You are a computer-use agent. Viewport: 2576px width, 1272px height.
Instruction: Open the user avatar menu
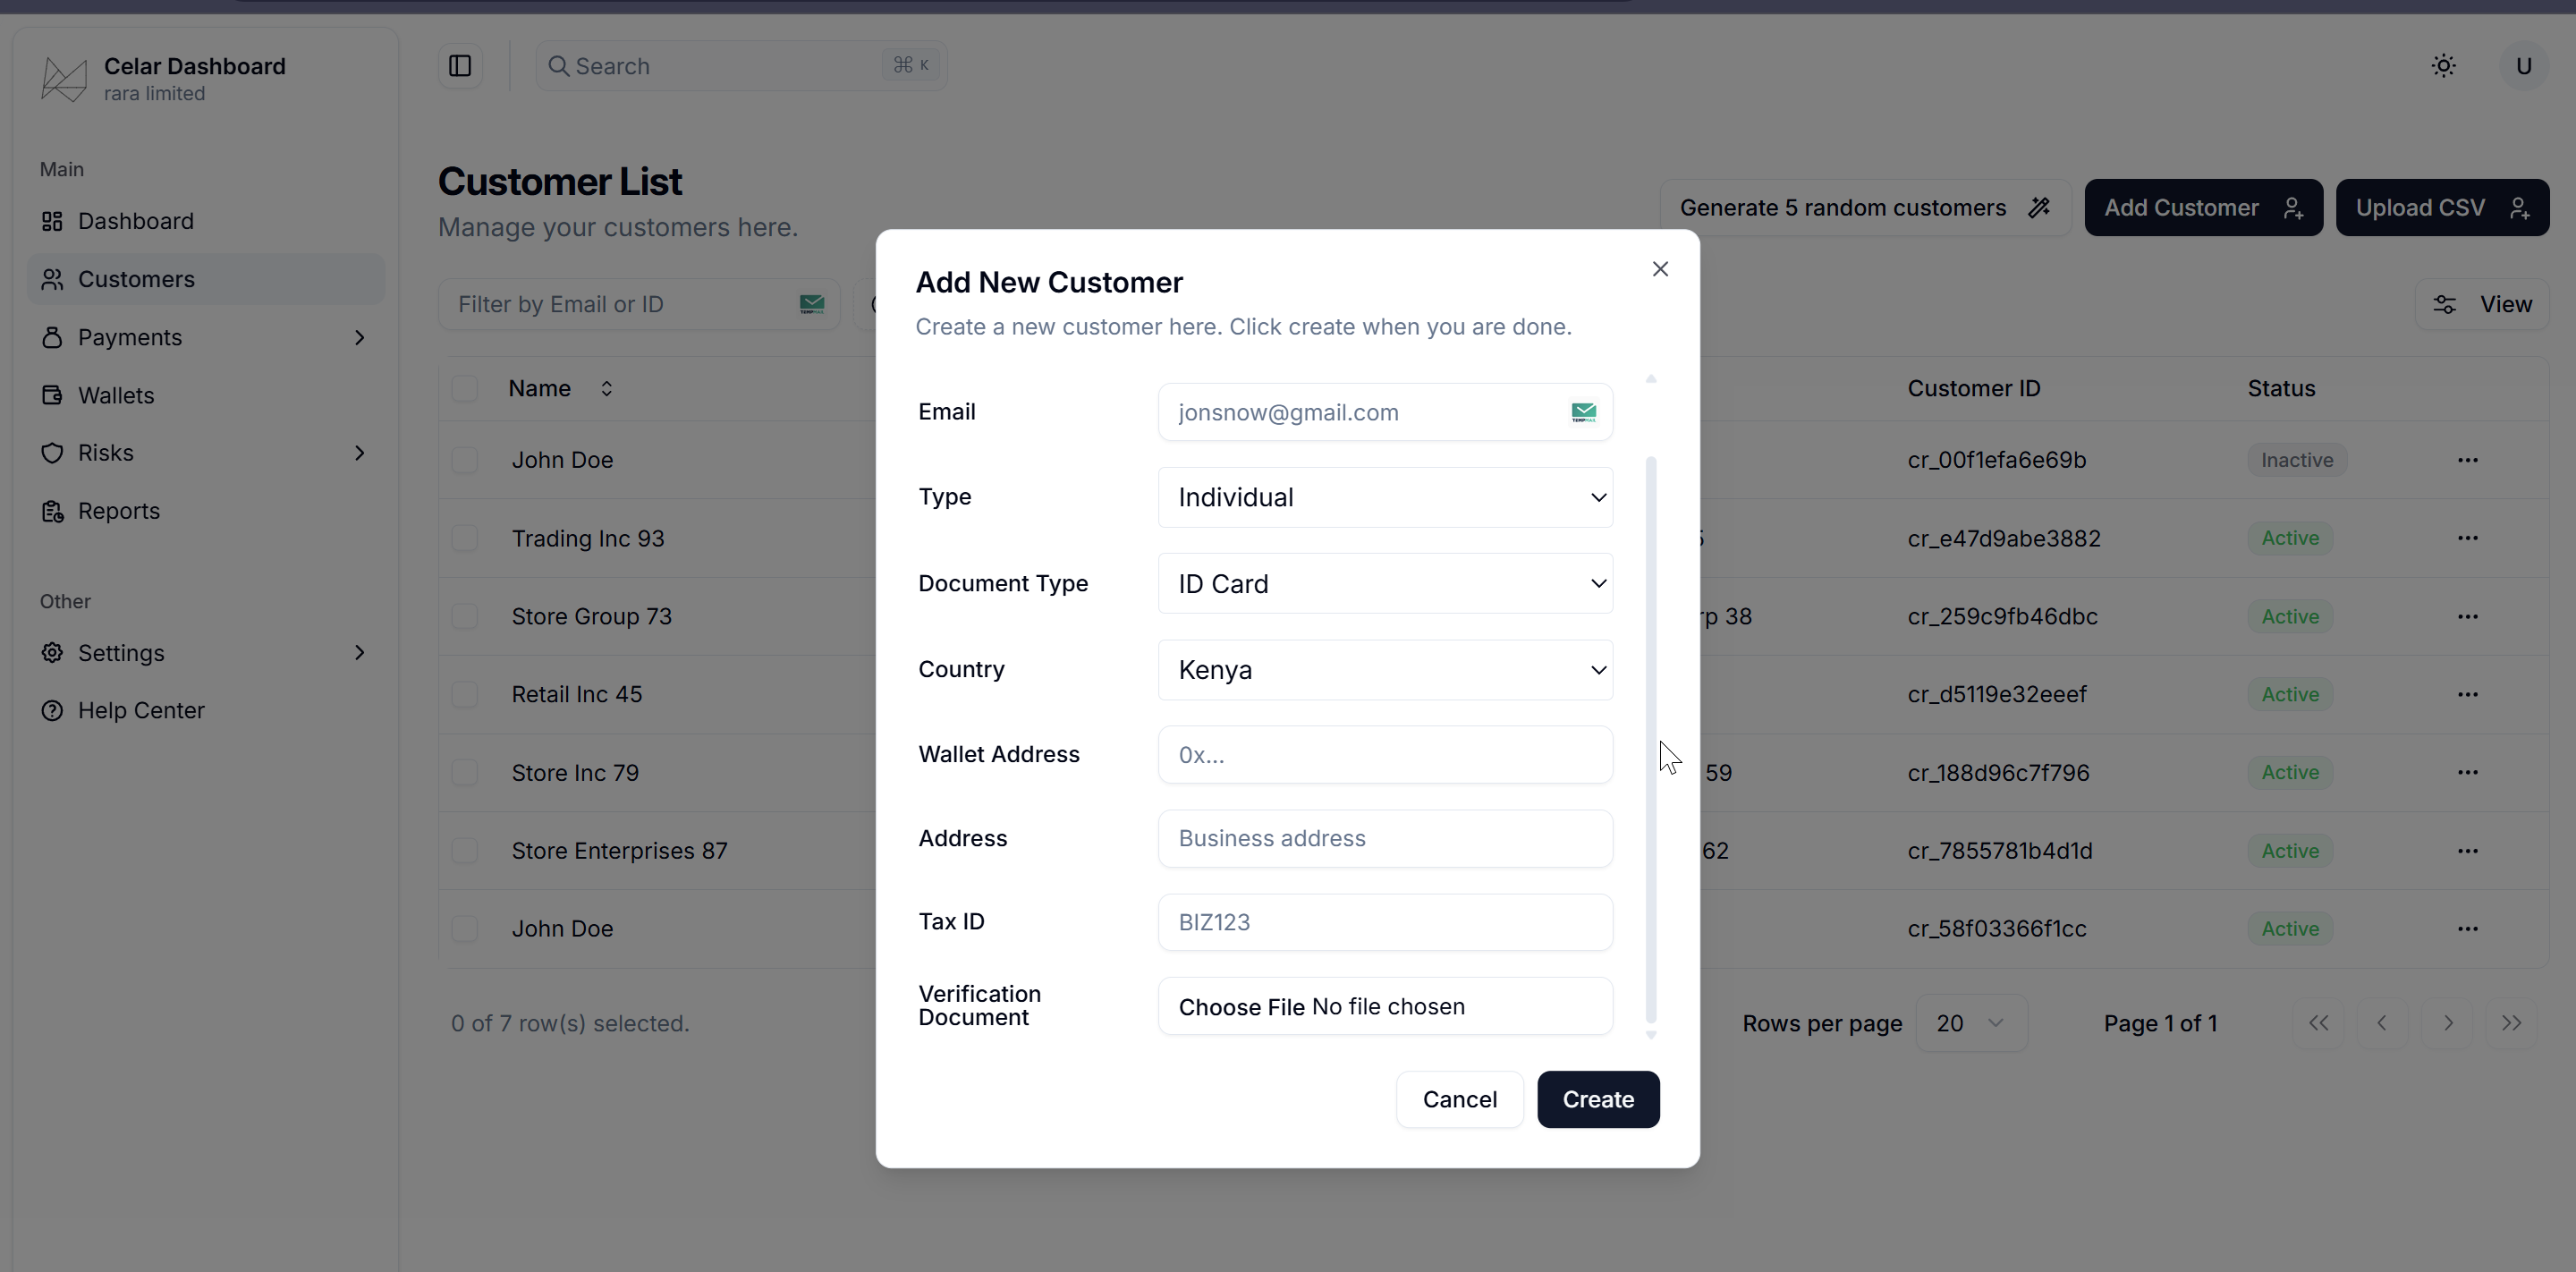pyautogui.click(x=2523, y=66)
